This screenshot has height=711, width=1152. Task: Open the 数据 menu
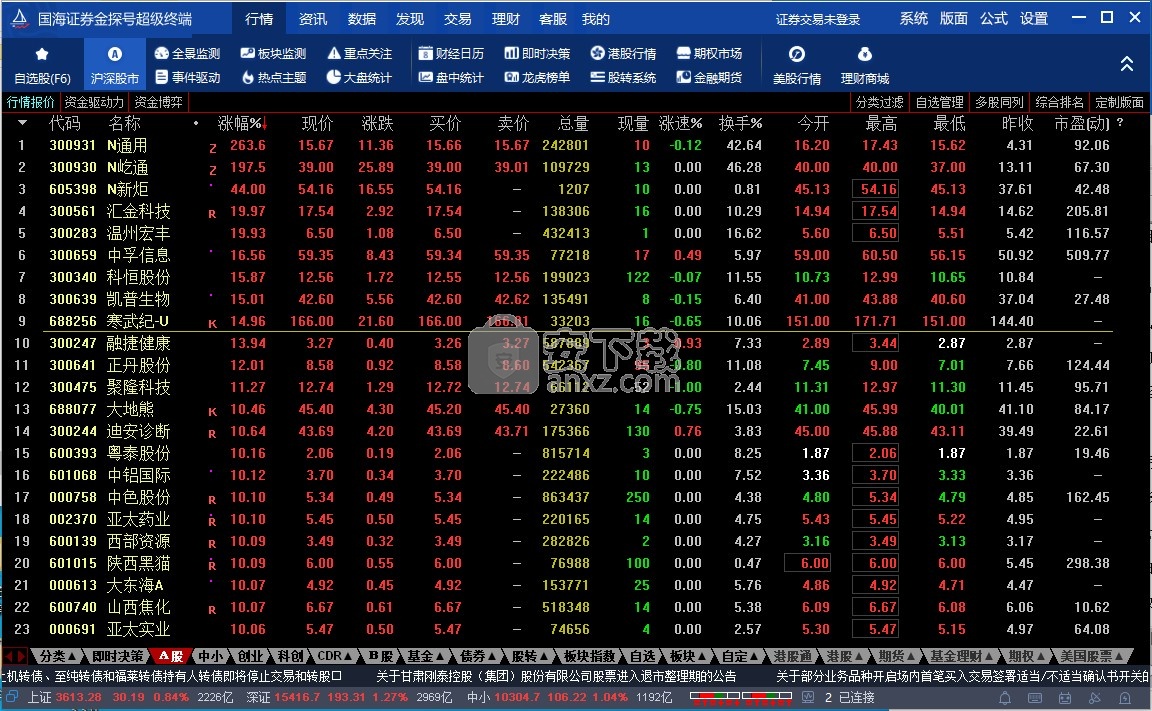(361, 19)
